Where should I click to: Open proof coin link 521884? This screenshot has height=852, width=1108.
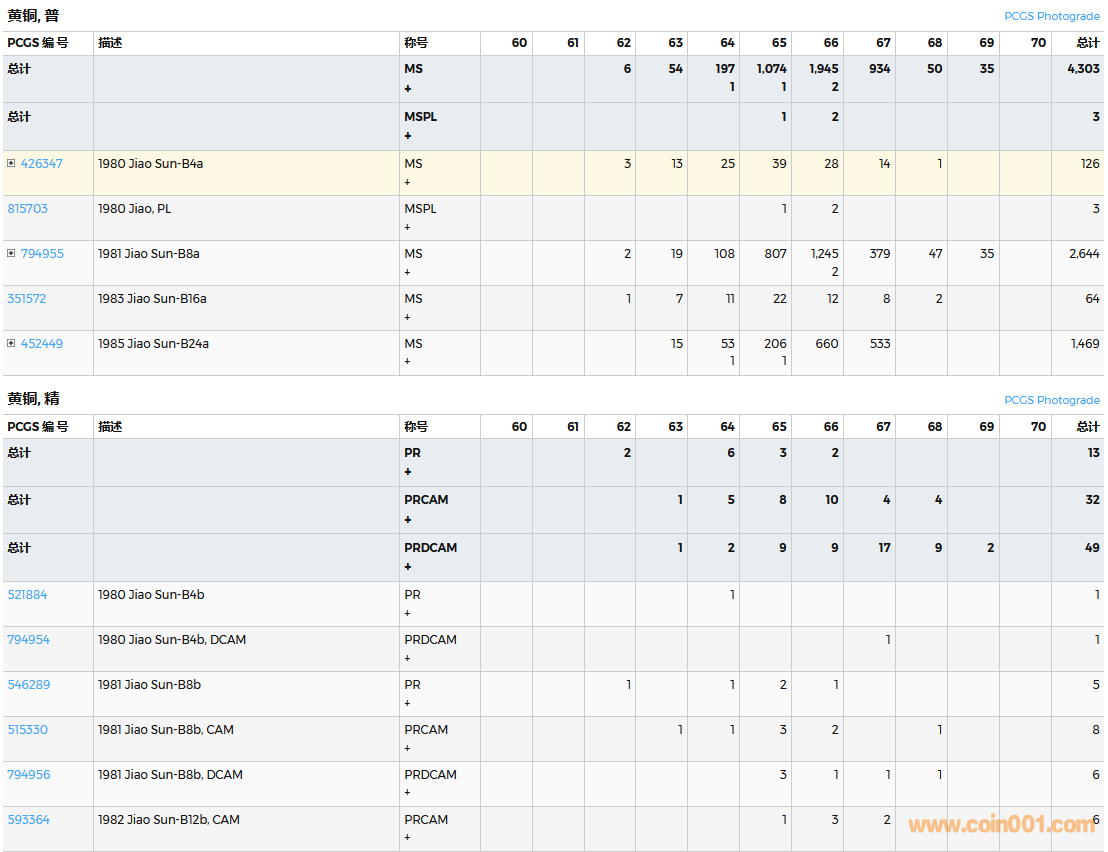[x=28, y=594]
